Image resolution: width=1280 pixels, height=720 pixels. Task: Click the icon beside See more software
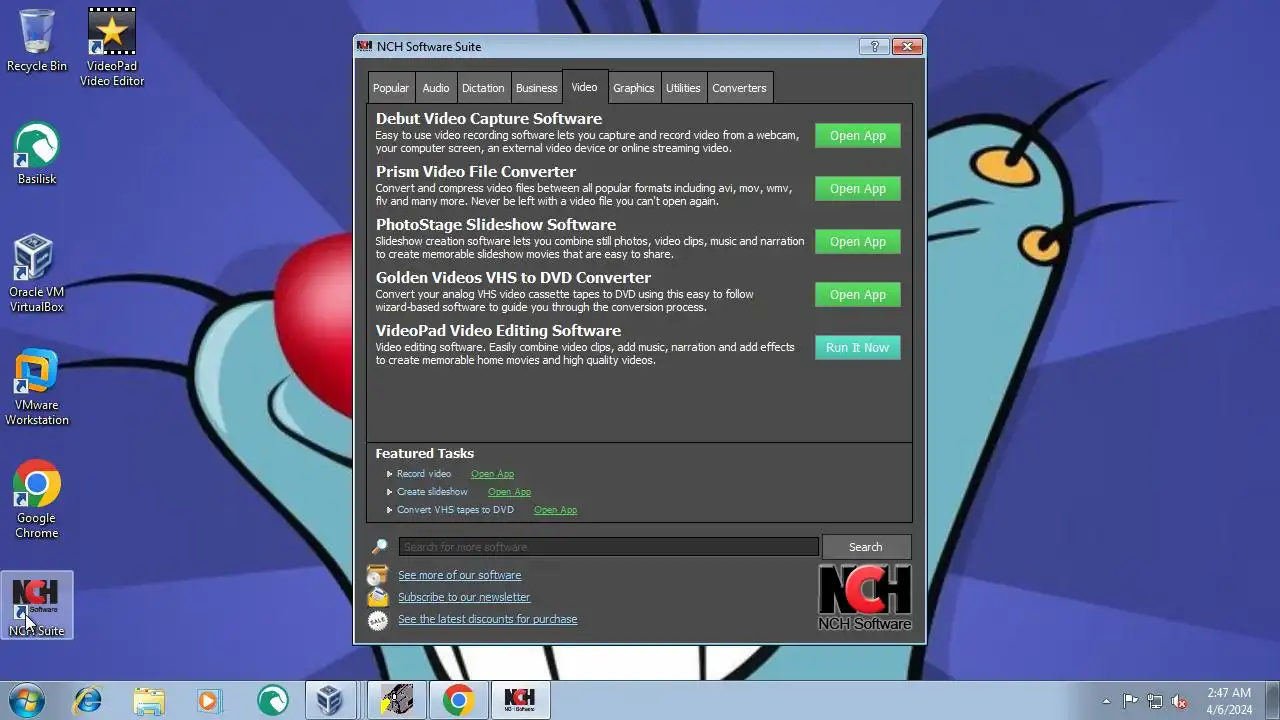(x=377, y=575)
